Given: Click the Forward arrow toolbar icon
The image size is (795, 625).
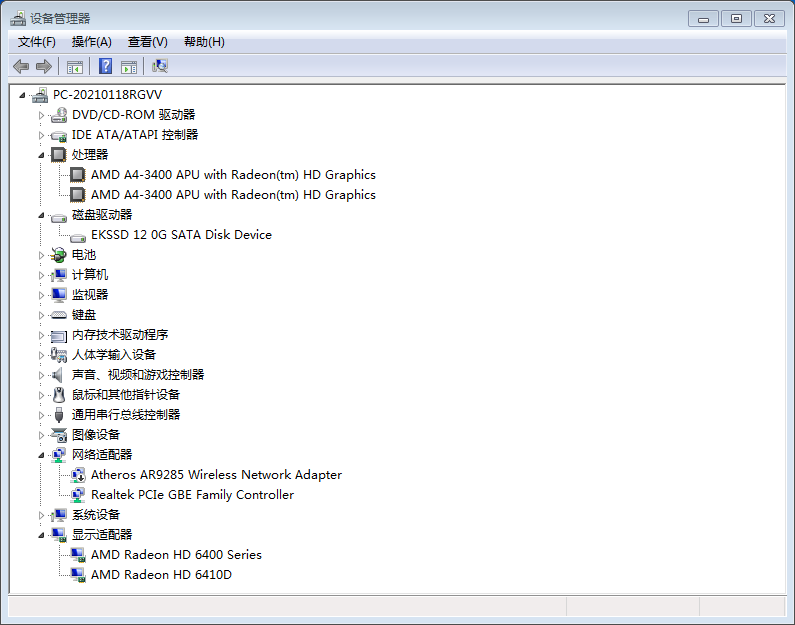Looking at the screenshot, I should click(44, 66).
